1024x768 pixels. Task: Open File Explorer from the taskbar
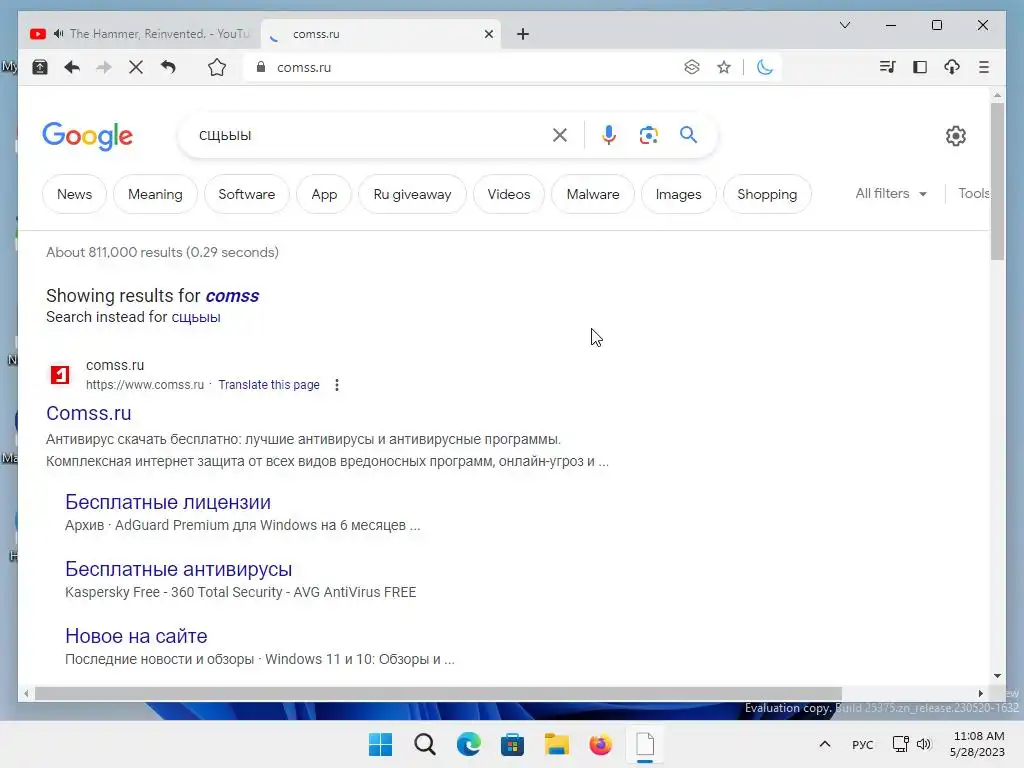[x=556, y=744]
